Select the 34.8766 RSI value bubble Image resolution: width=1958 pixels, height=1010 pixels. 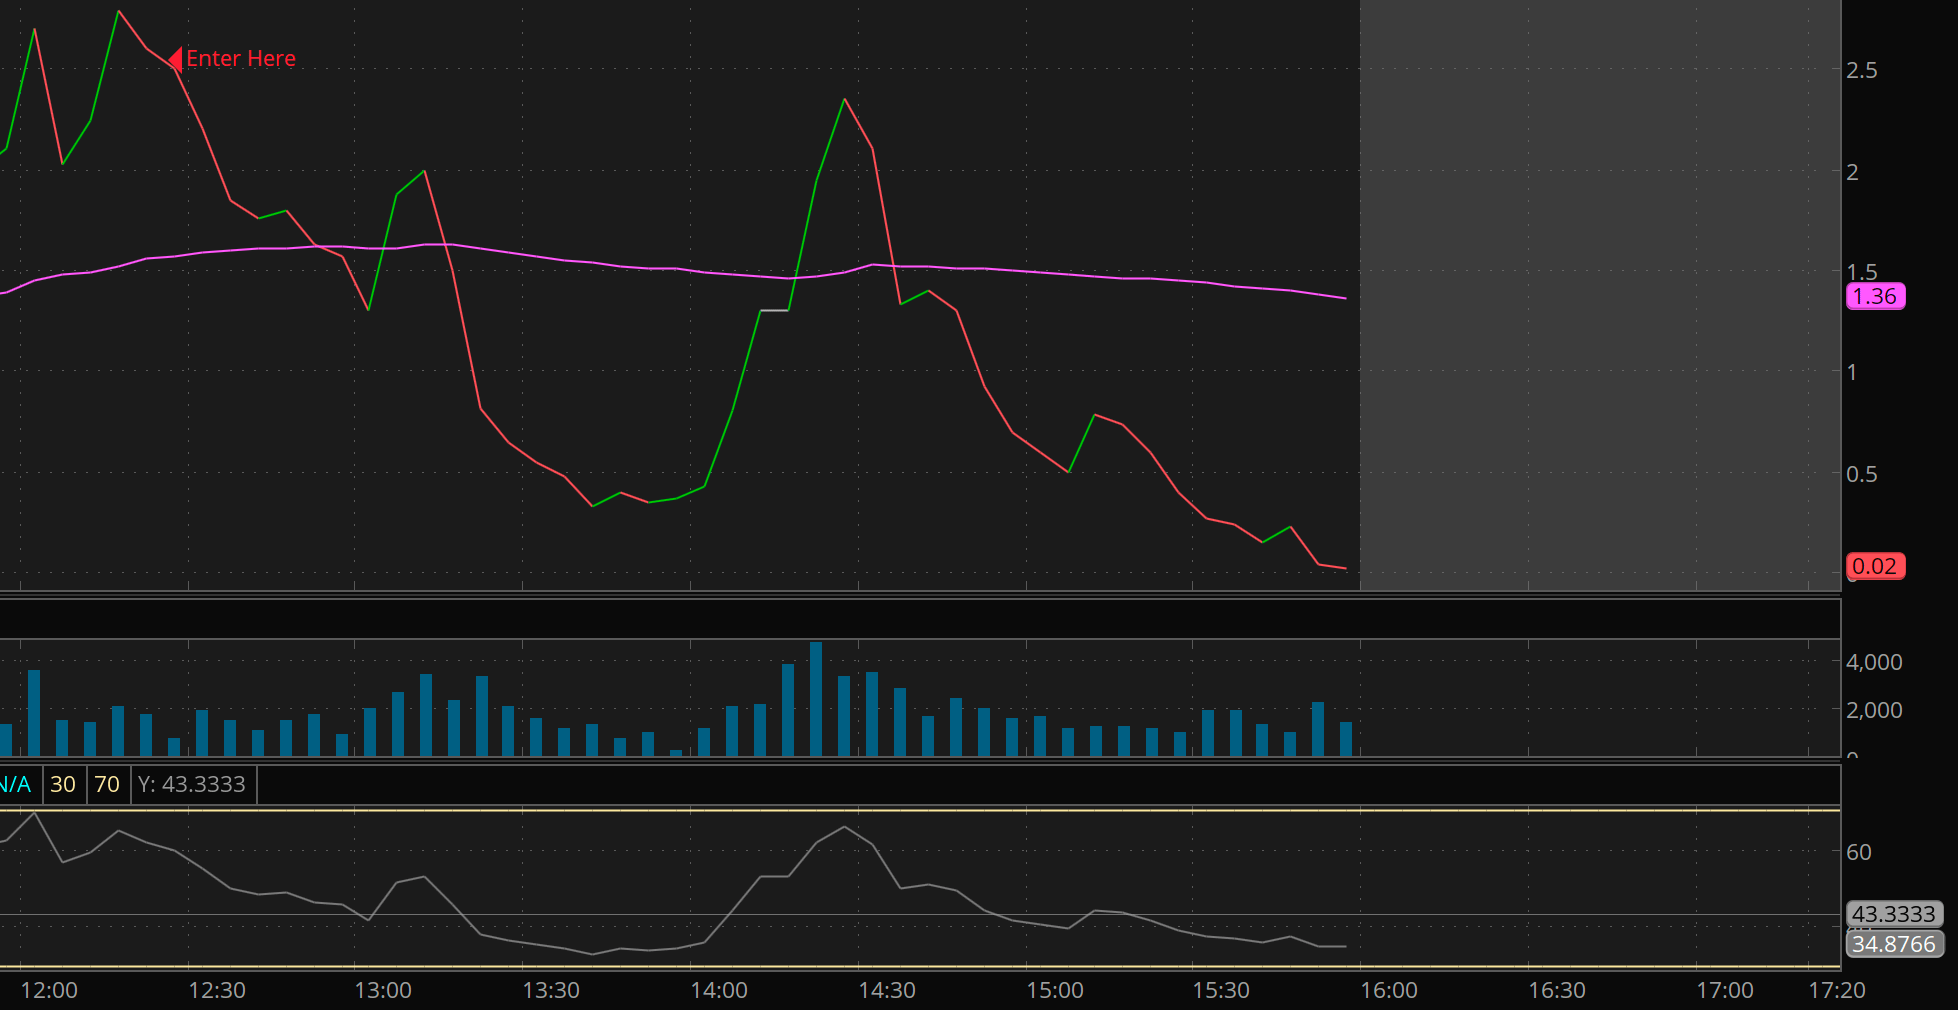coord(1894,944)
